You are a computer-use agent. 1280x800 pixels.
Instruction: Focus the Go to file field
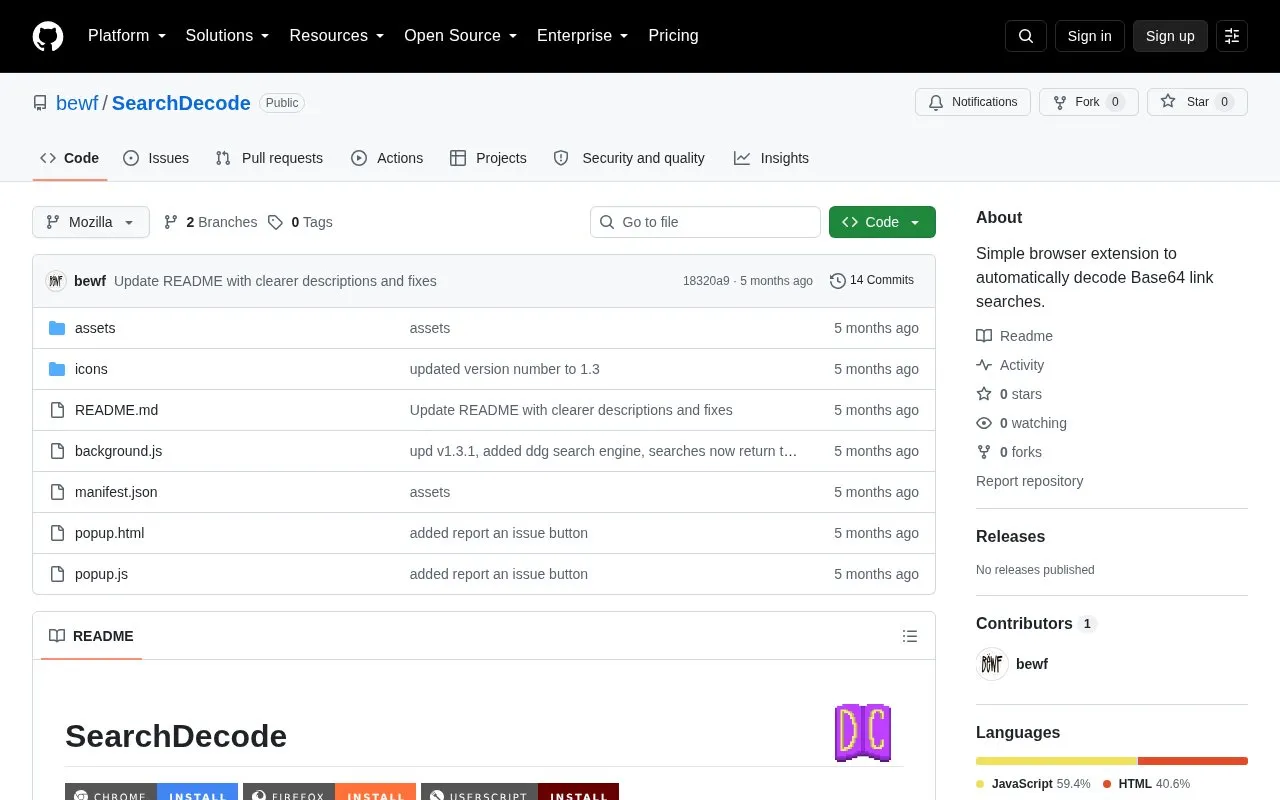click(x=705, y=222)
